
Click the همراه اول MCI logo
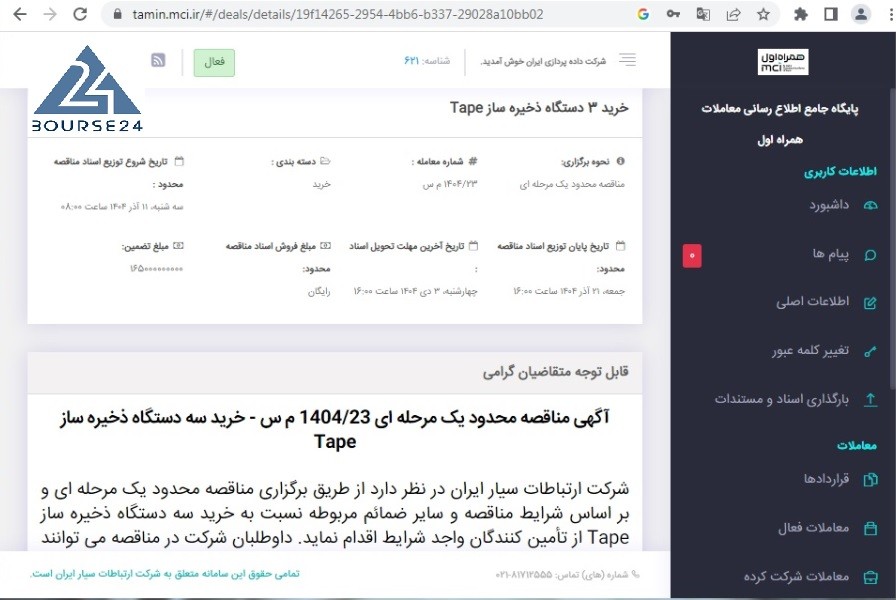[x=783, y=62]
